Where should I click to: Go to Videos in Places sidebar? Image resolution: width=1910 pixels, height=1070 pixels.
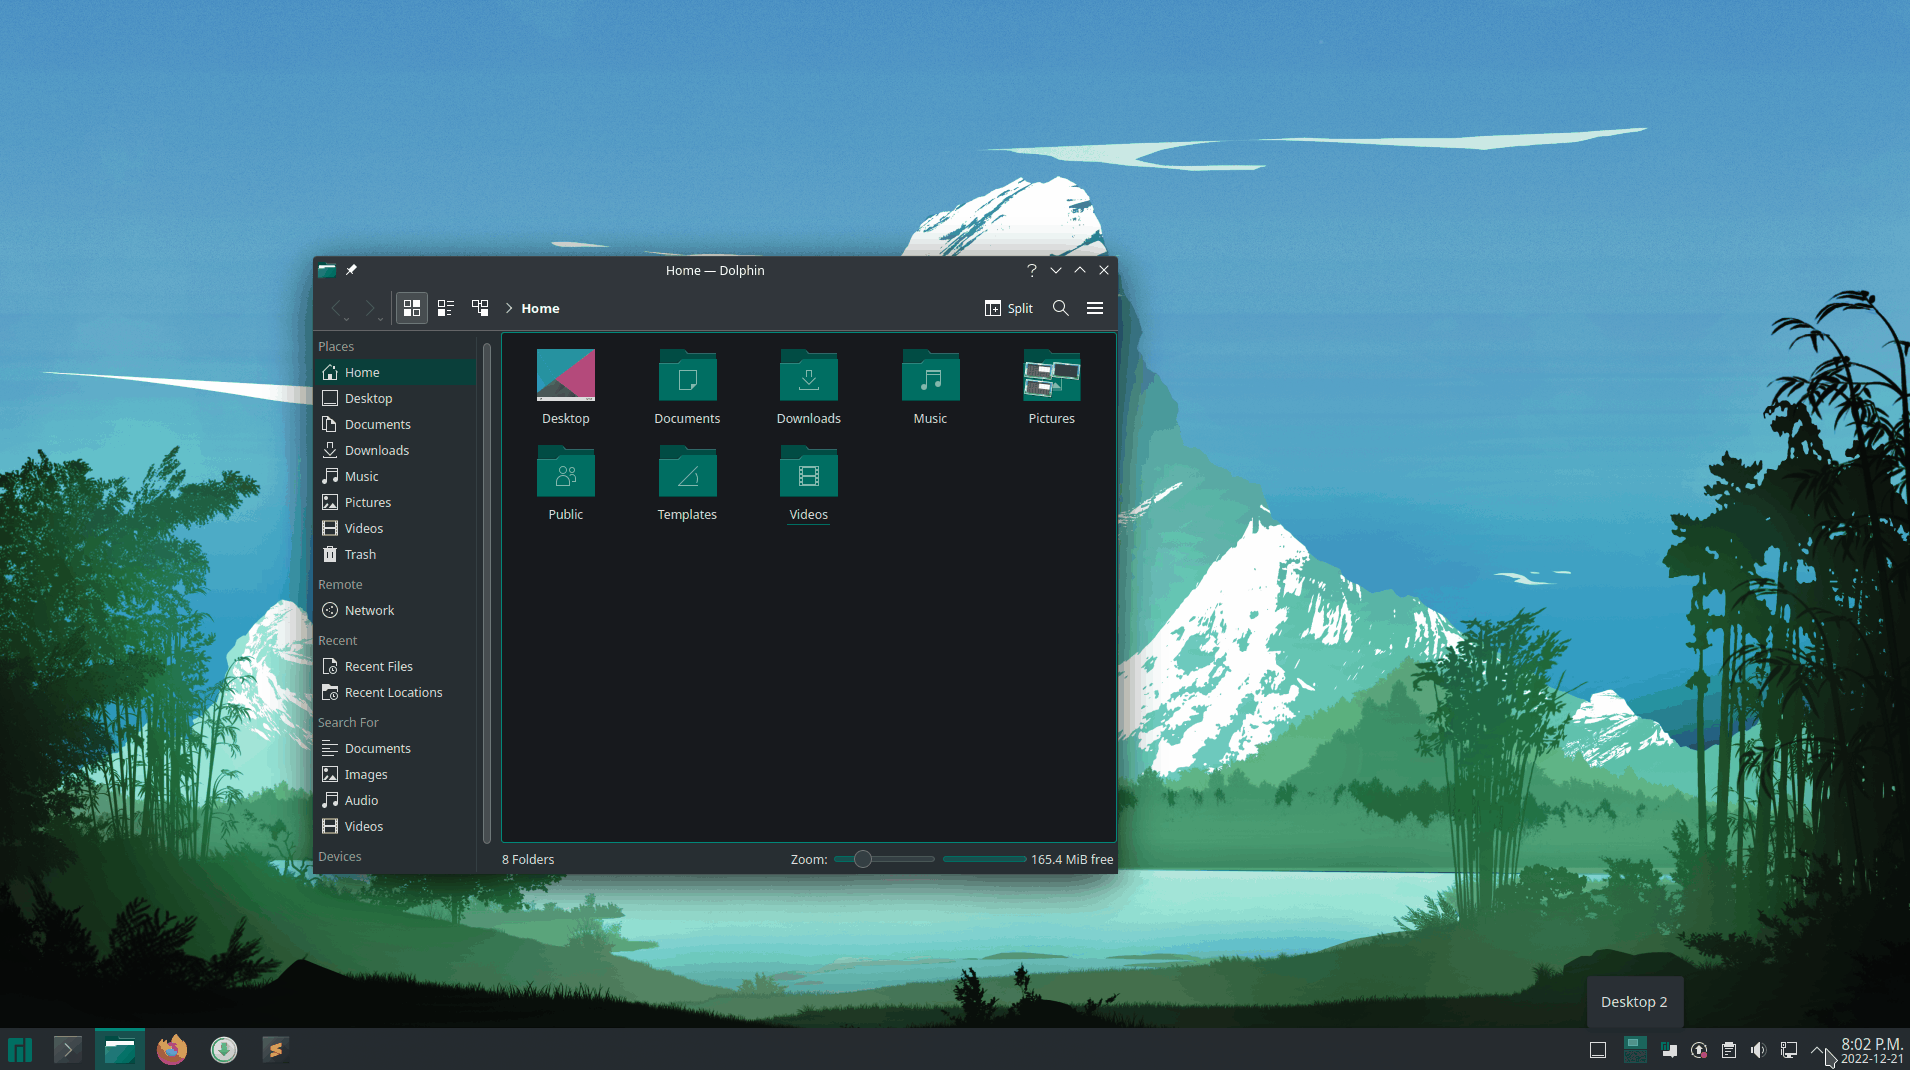coord(396,528)
